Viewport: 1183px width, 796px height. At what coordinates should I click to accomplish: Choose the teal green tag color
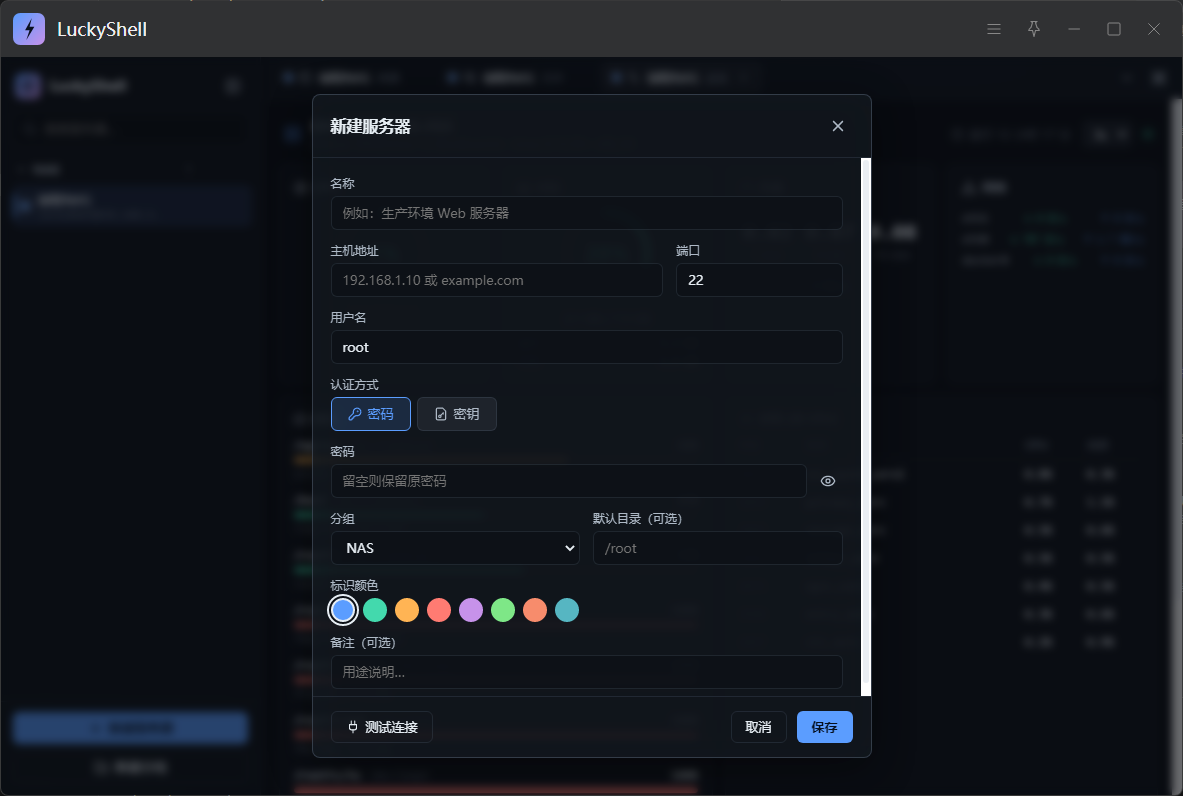tap(375, 610)
